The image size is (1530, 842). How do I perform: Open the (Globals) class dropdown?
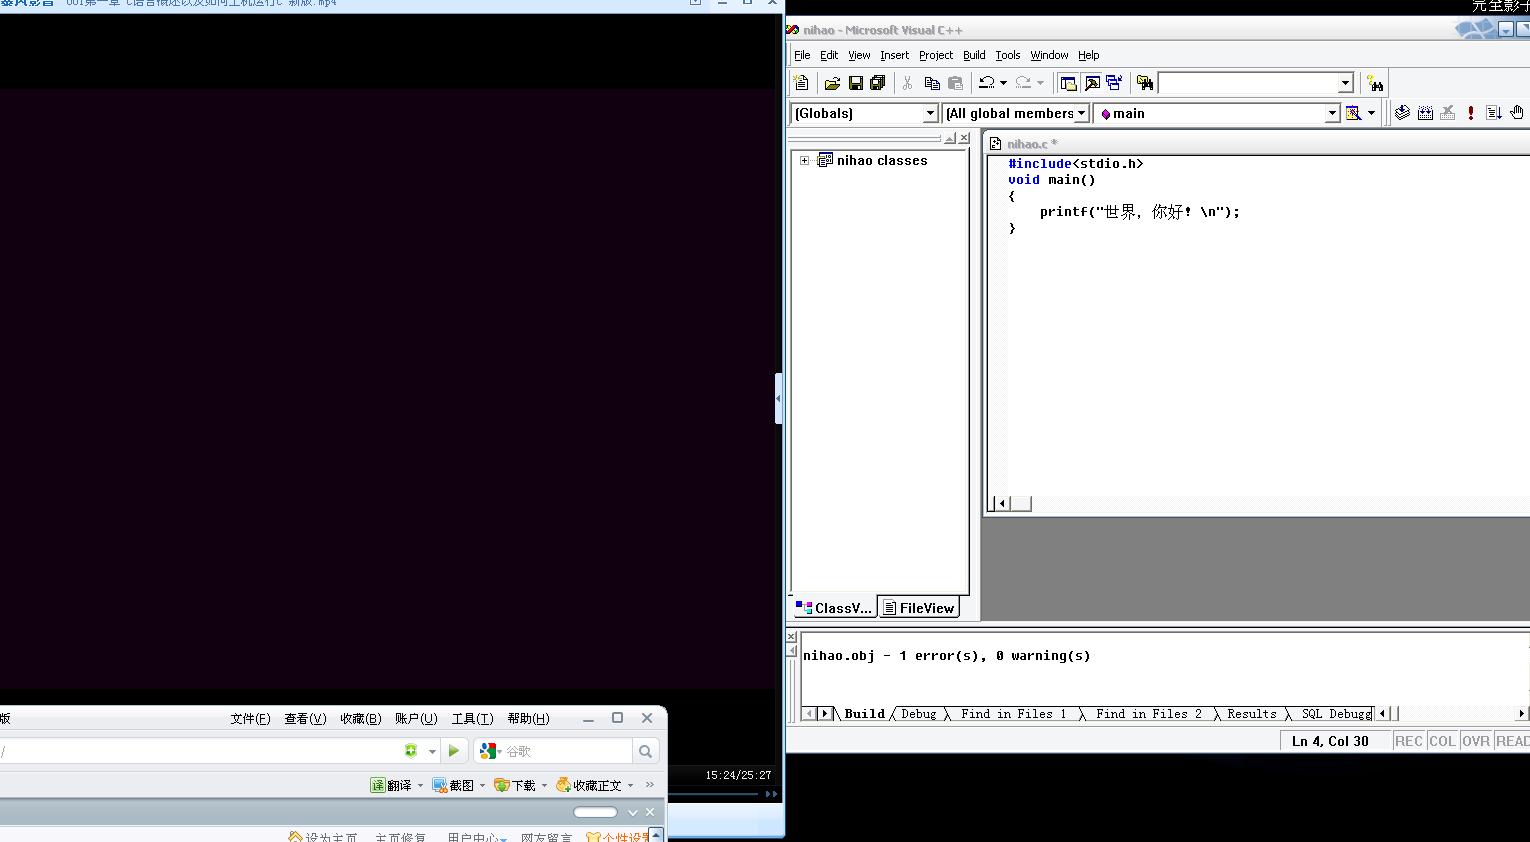[x=930, y=113]
